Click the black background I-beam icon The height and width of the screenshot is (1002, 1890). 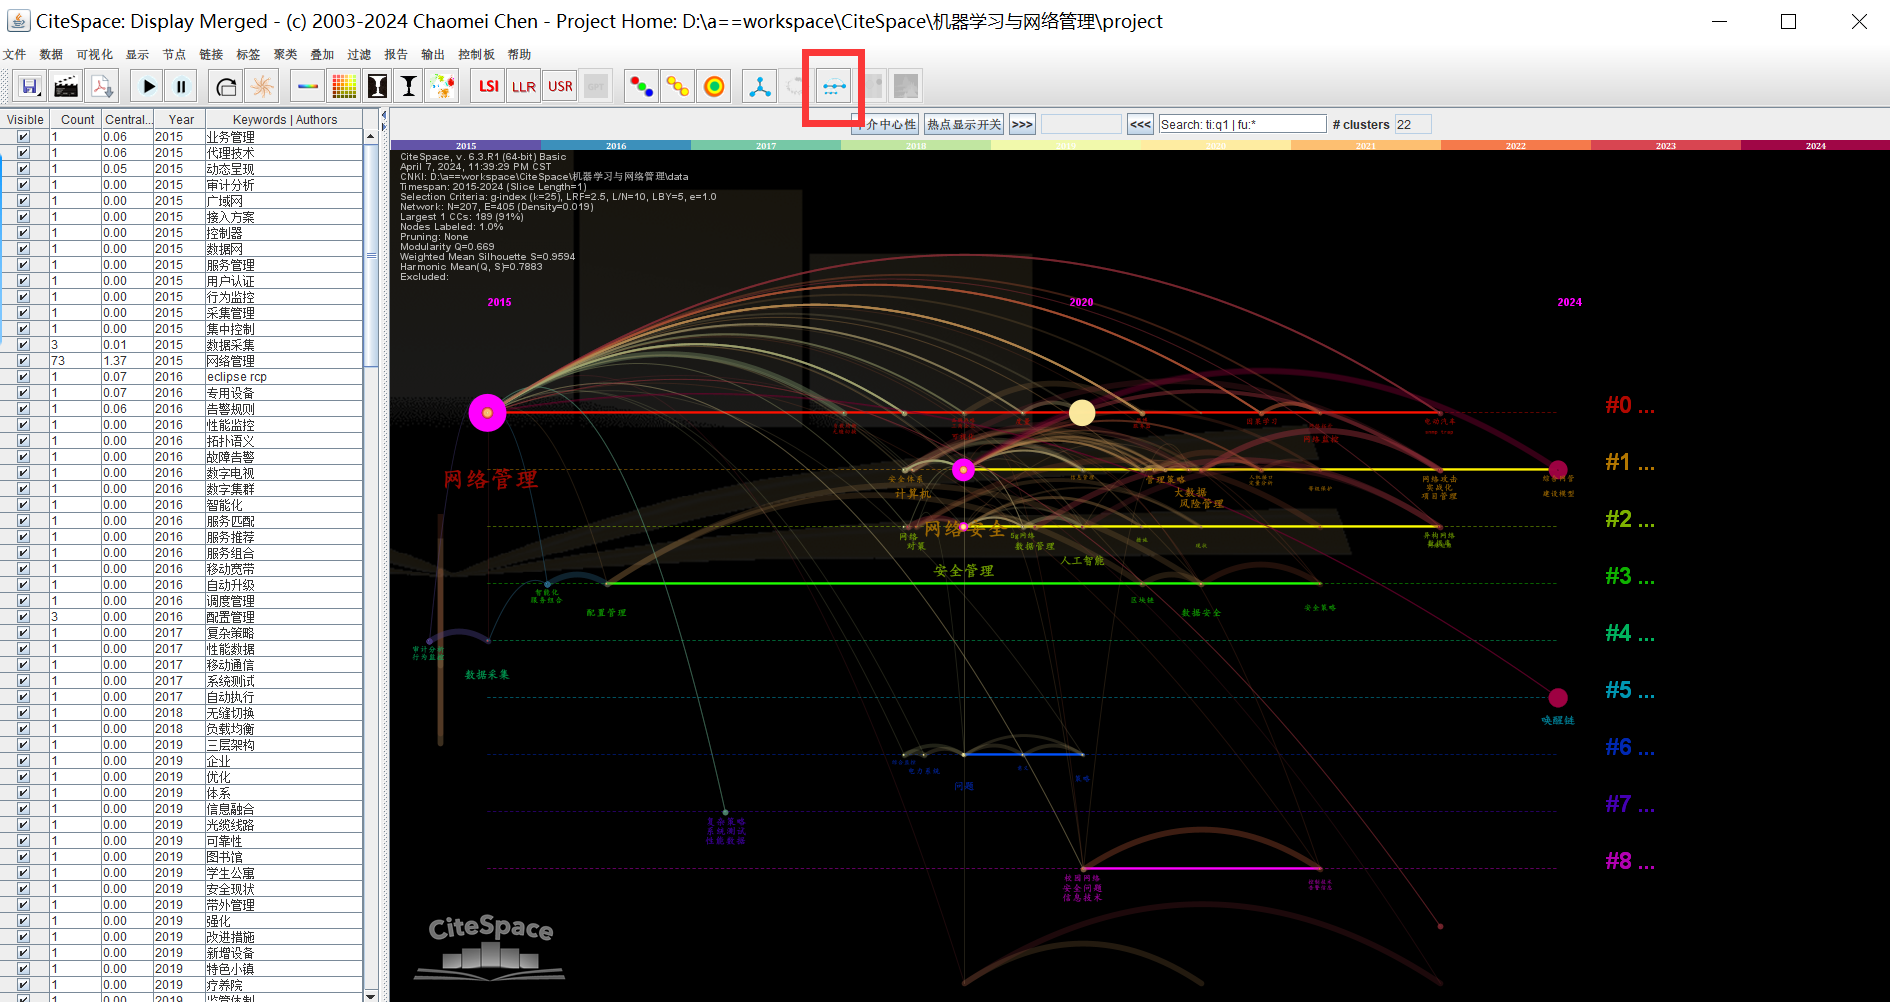(377, 86)
